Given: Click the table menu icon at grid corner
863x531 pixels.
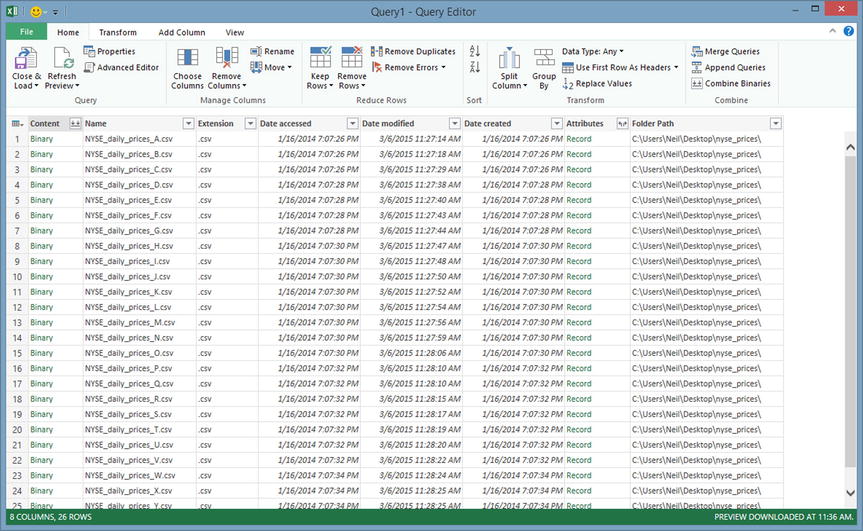Looking at the screenshot, I should click(x=17, y=123).
